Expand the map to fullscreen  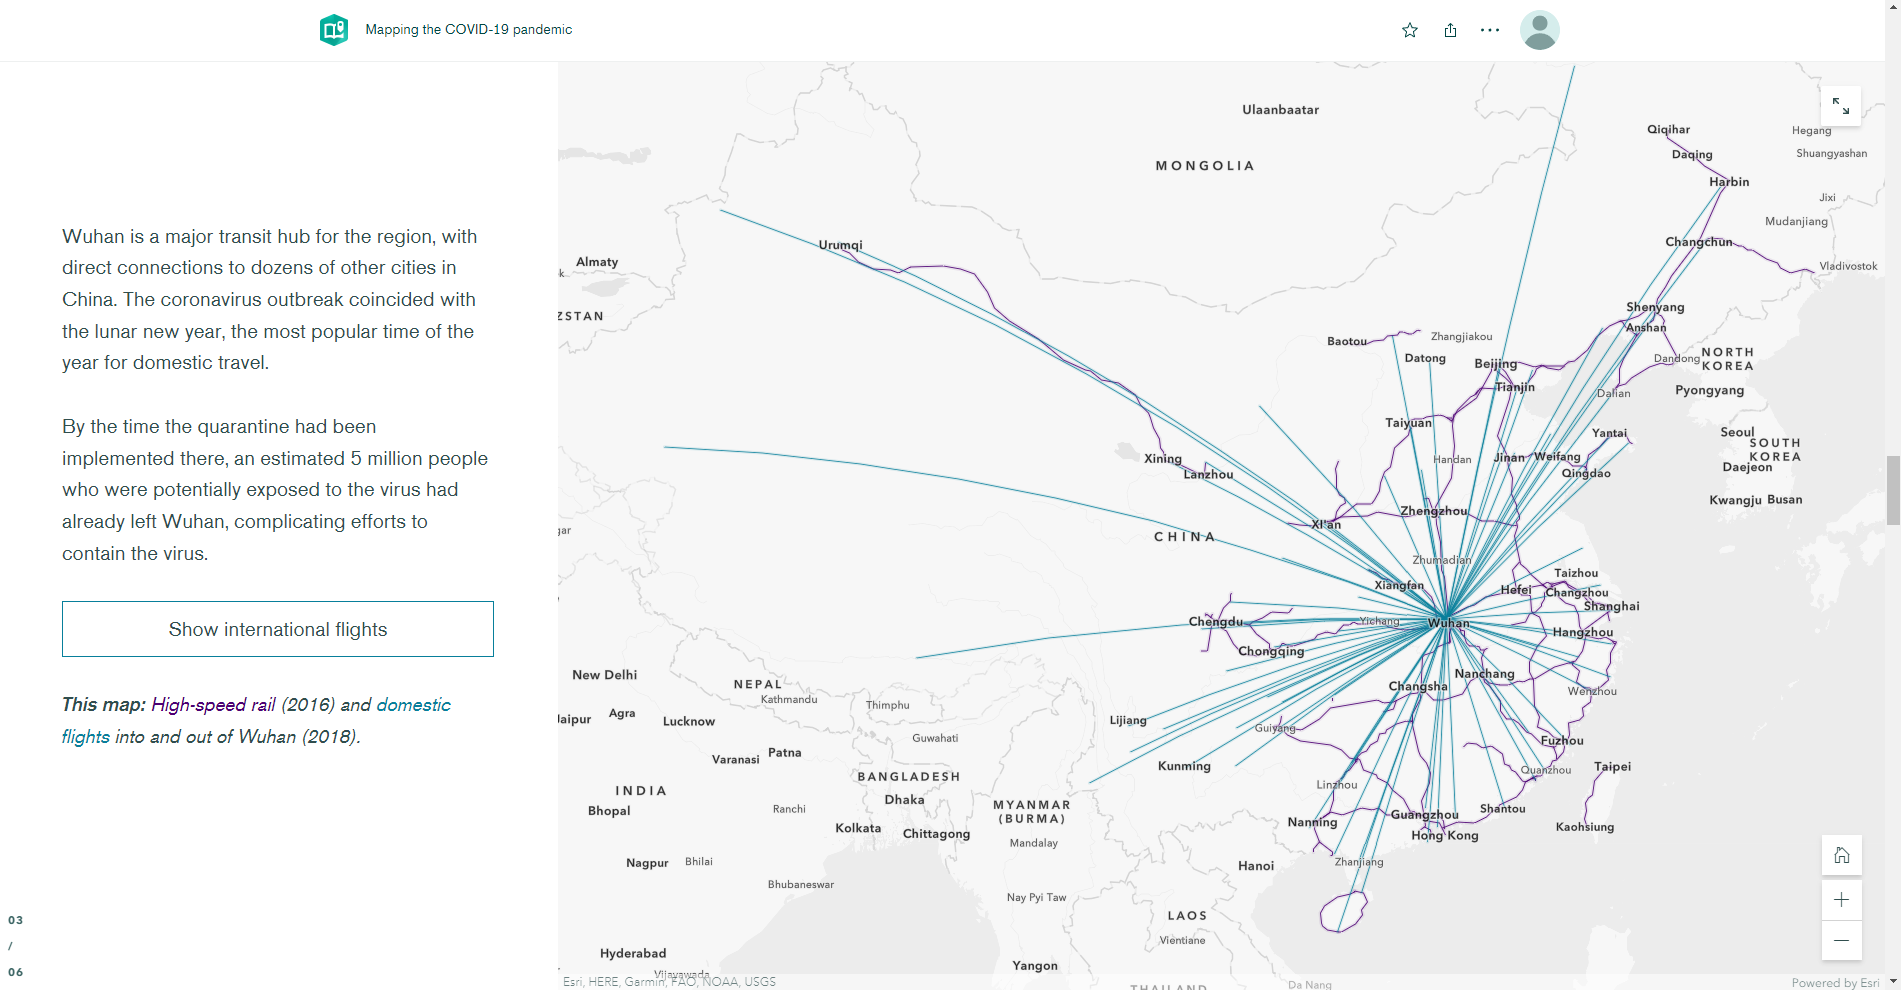pos(1841,106)
